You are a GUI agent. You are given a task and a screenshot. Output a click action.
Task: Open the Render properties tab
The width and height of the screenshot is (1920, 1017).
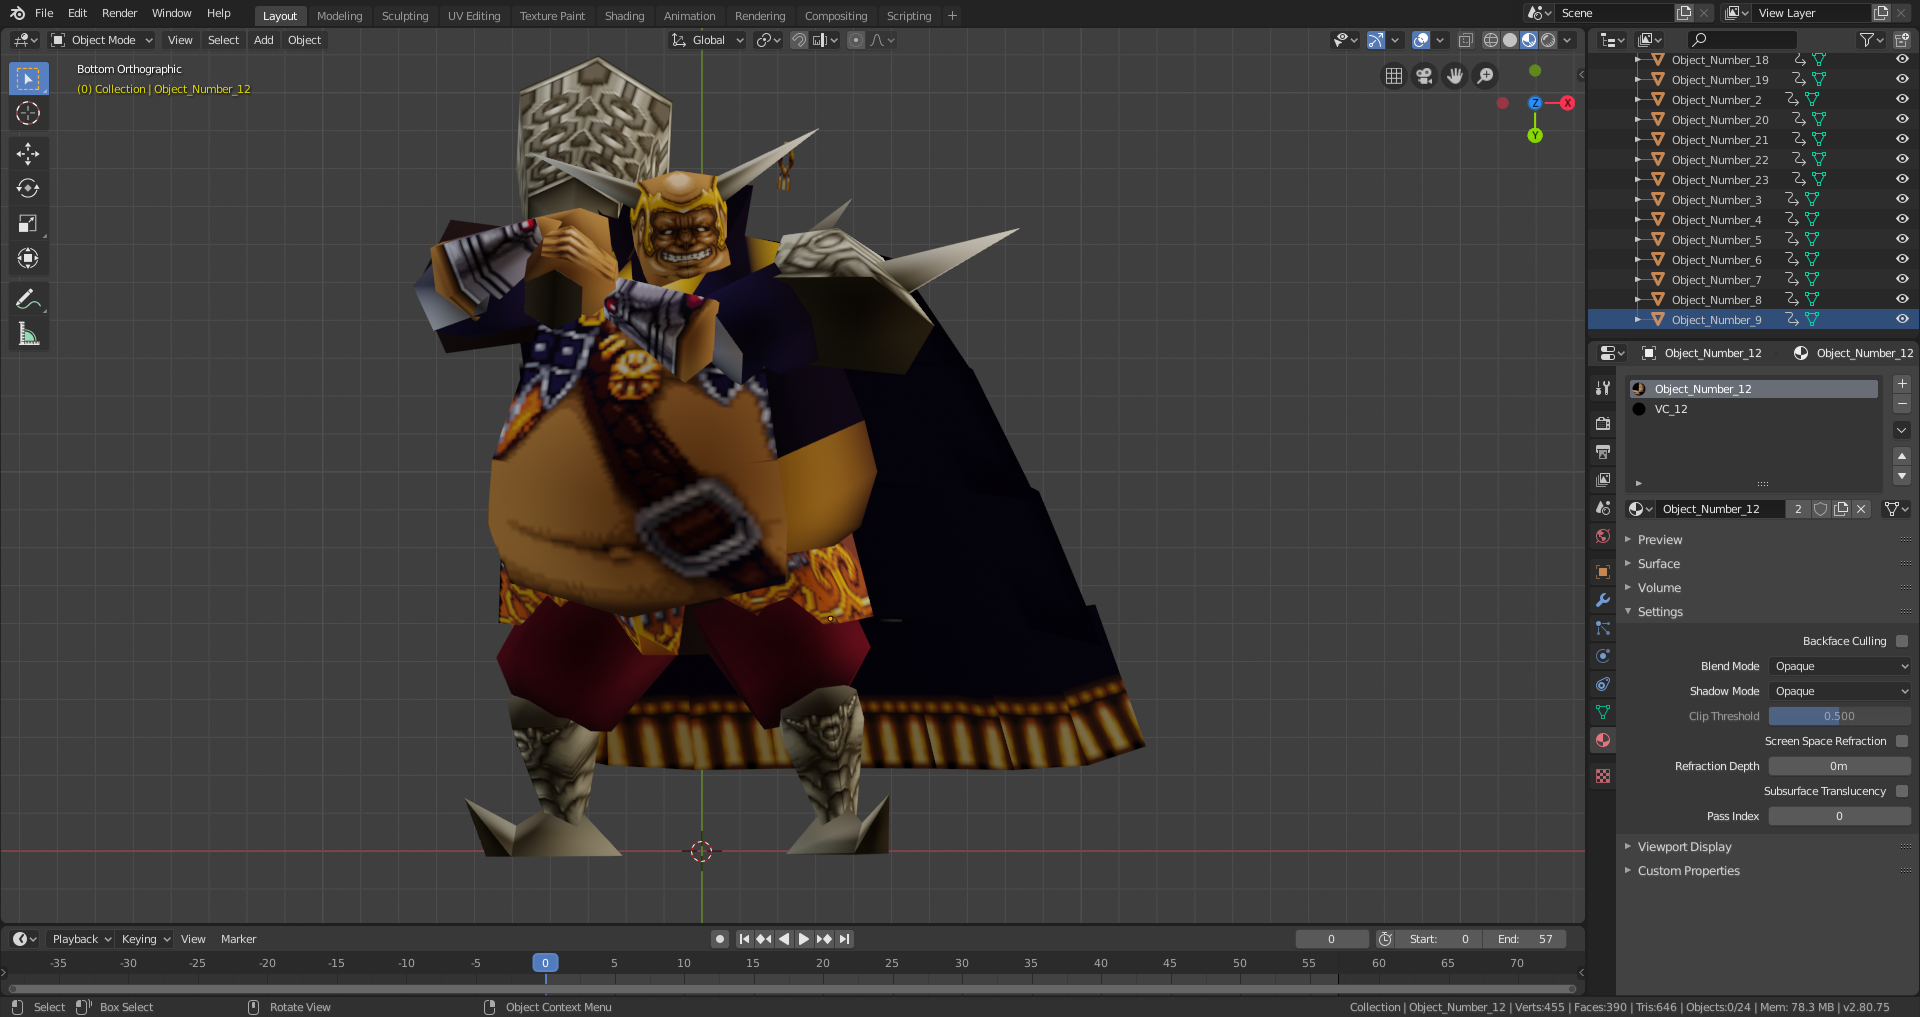[x=1603, y=424]
